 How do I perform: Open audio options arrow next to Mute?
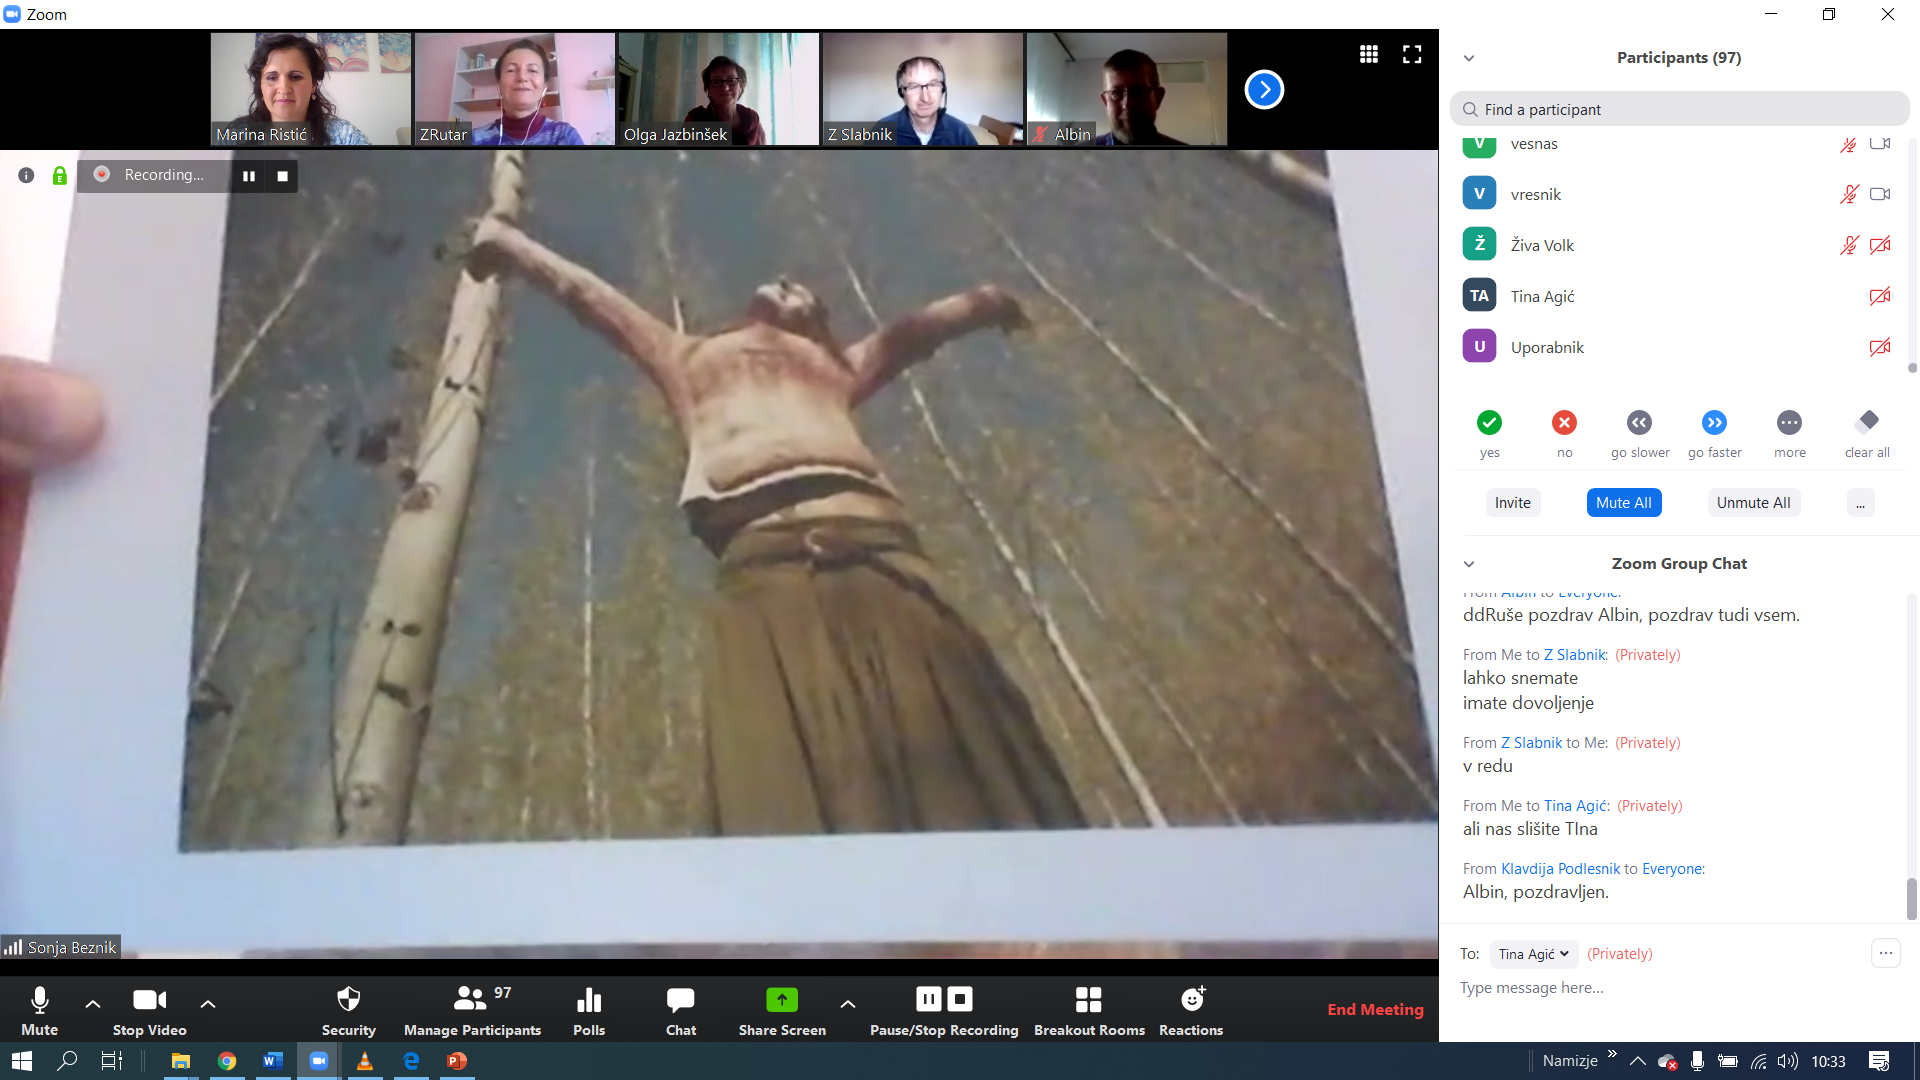pyautogui.click(x=93, y=1003)
